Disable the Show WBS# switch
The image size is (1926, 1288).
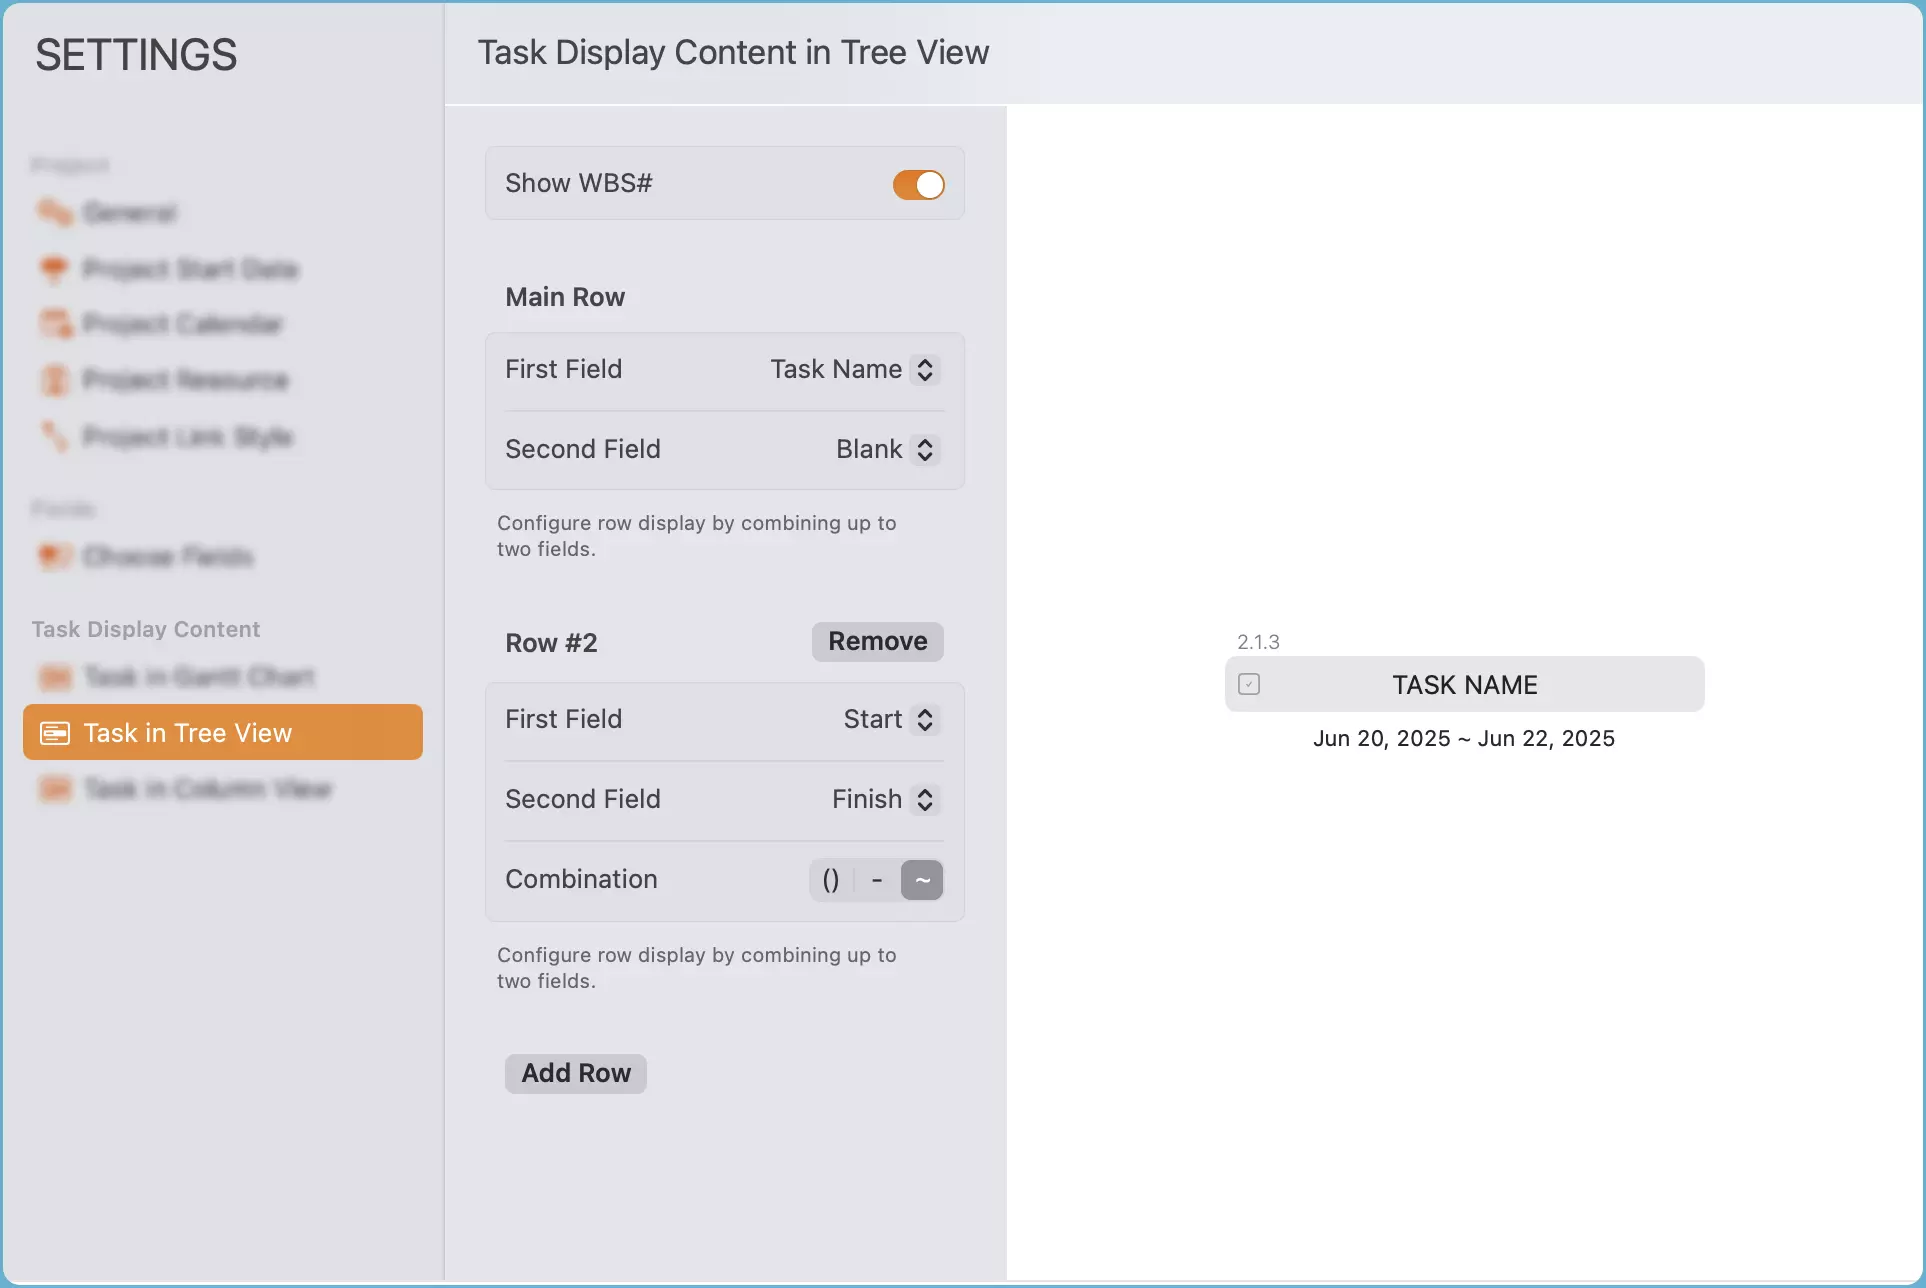click(x=918, y=184)
